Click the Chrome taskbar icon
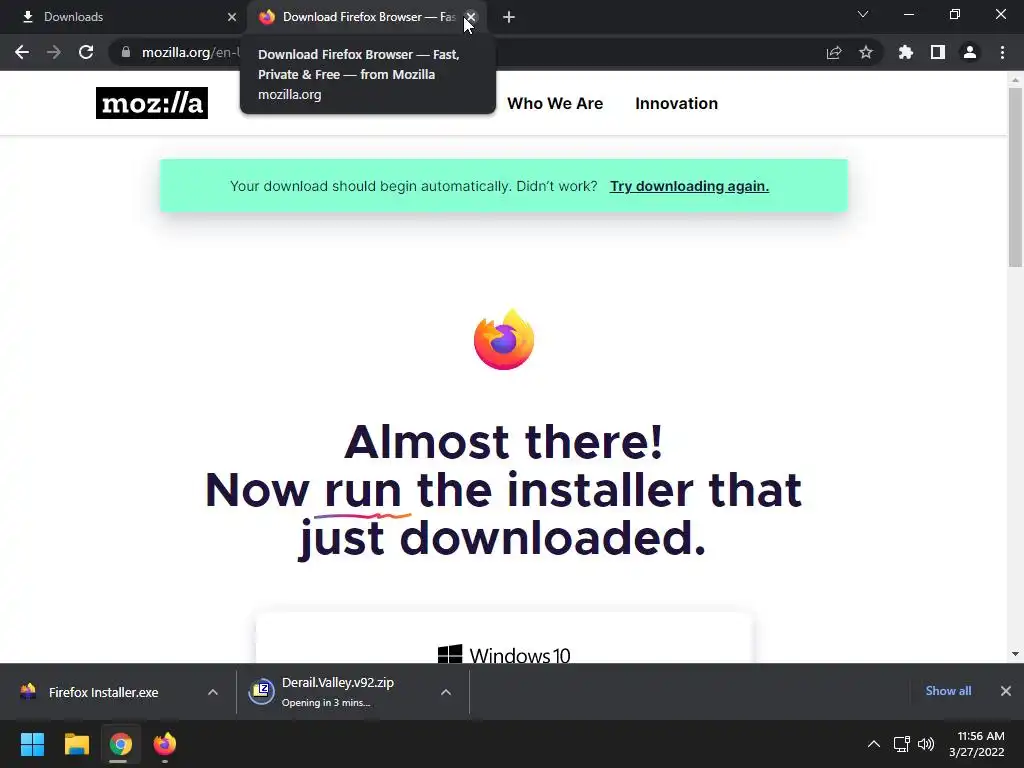 coord(120,744)
